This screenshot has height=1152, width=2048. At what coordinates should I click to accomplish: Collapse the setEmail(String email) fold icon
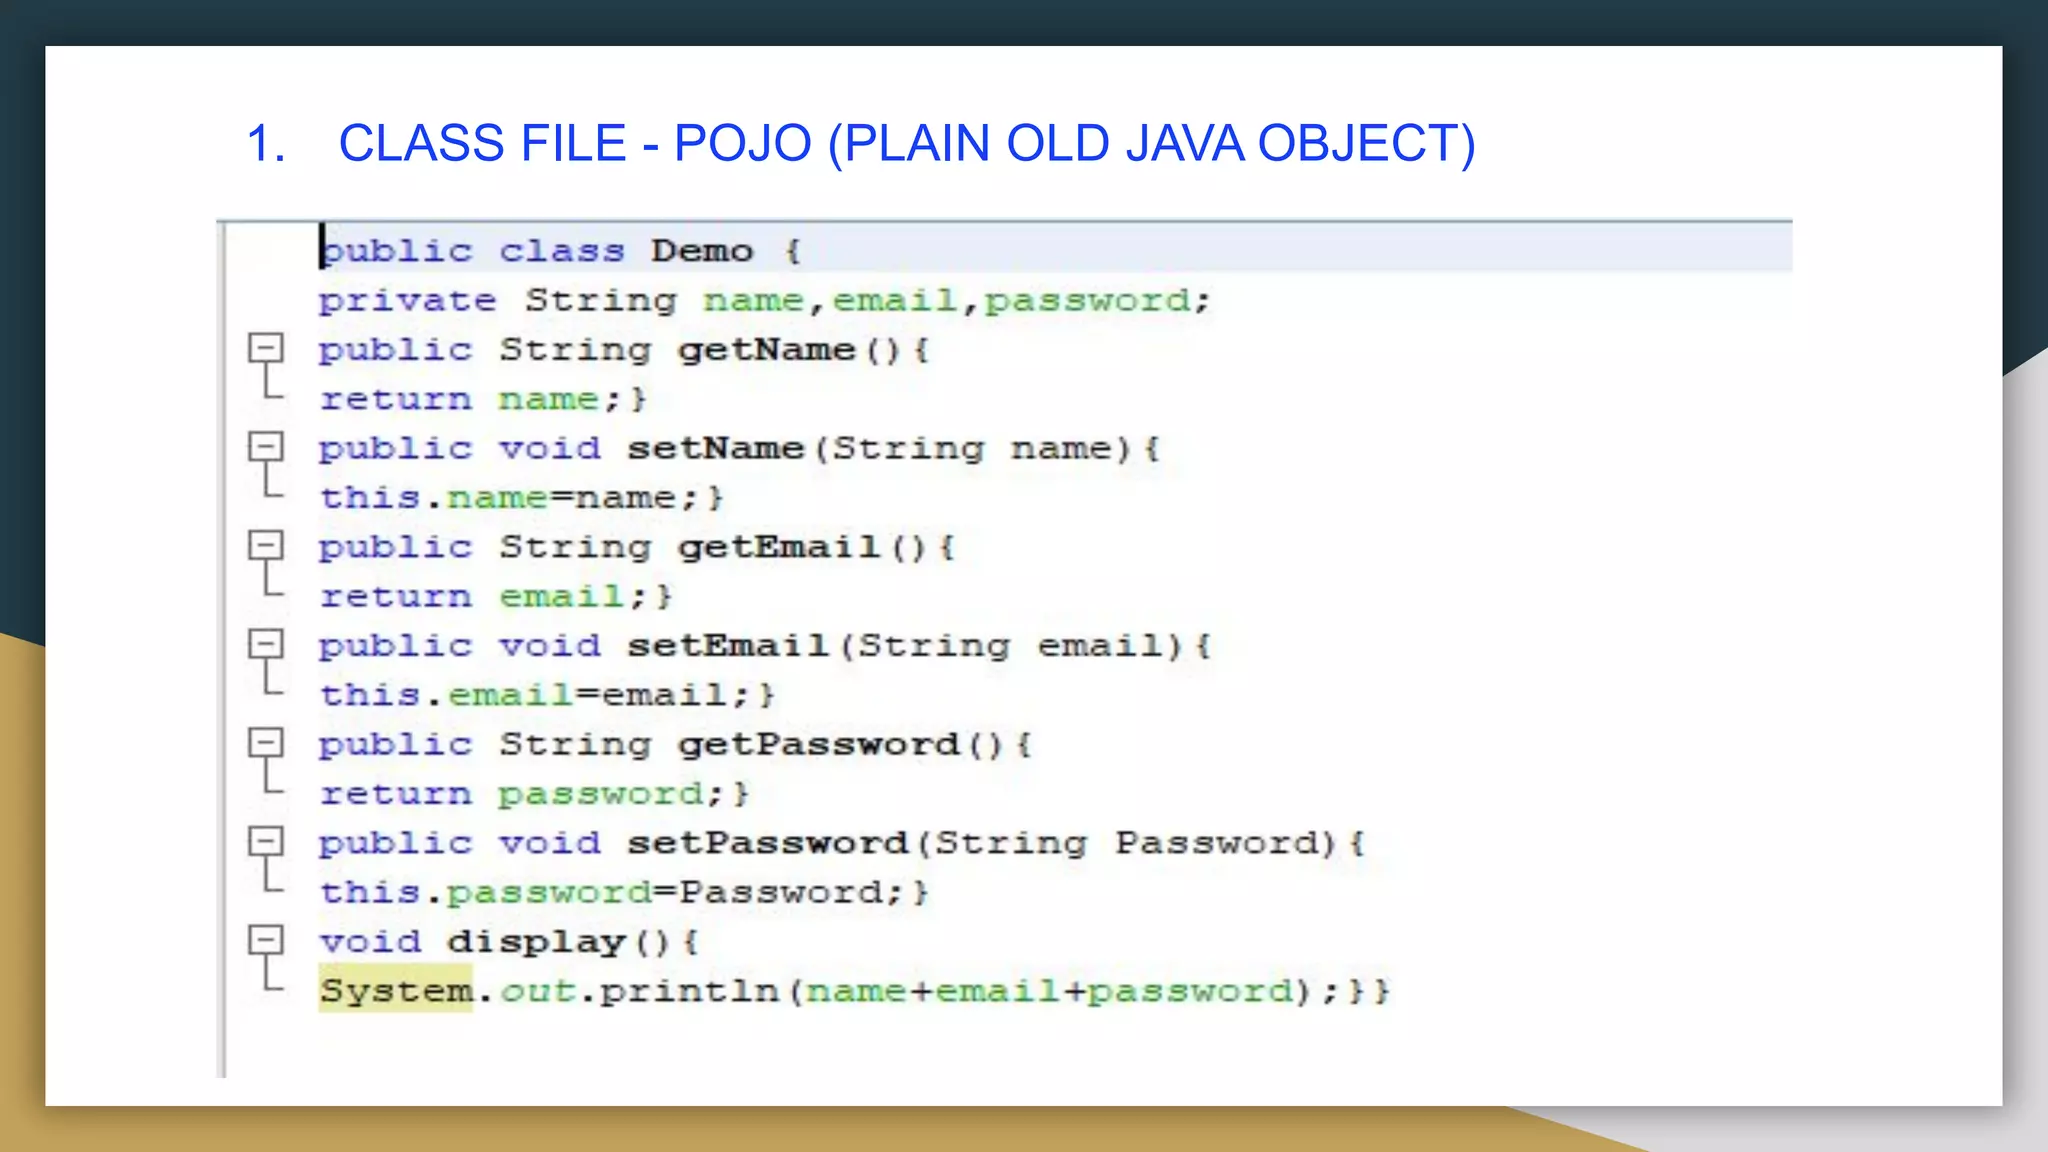coord(266,644)
